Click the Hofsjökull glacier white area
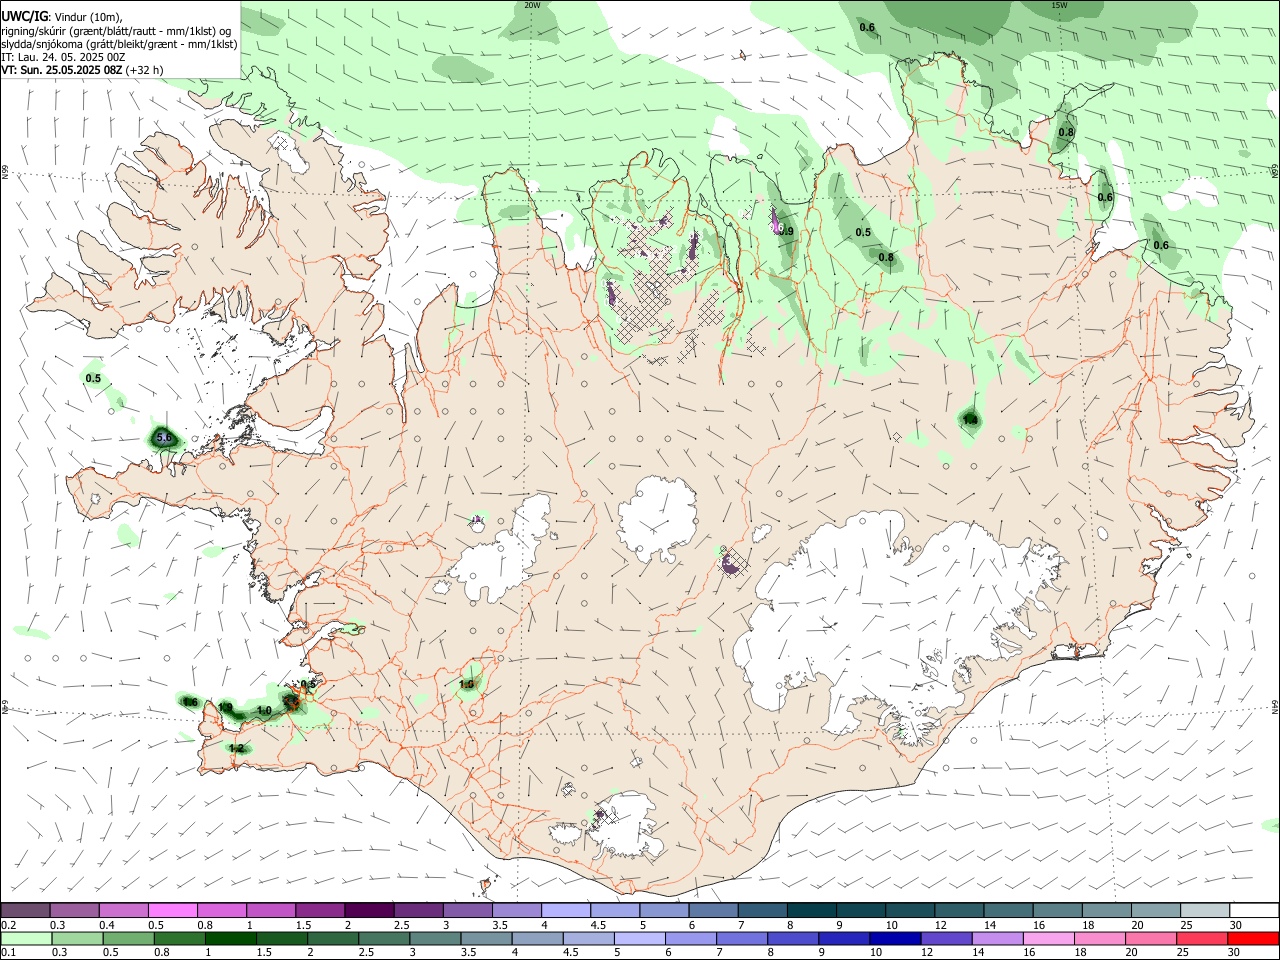This screenshot has height=960, width=1280. point(657,517)
